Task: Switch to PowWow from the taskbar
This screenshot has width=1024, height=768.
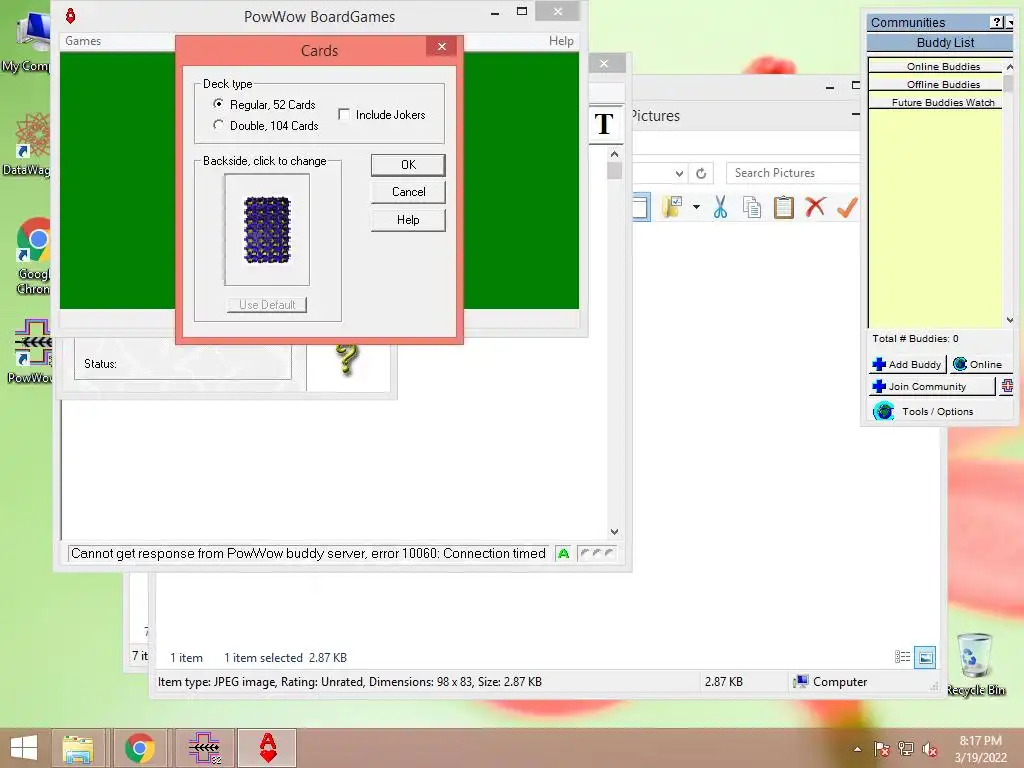Action: 204,748
